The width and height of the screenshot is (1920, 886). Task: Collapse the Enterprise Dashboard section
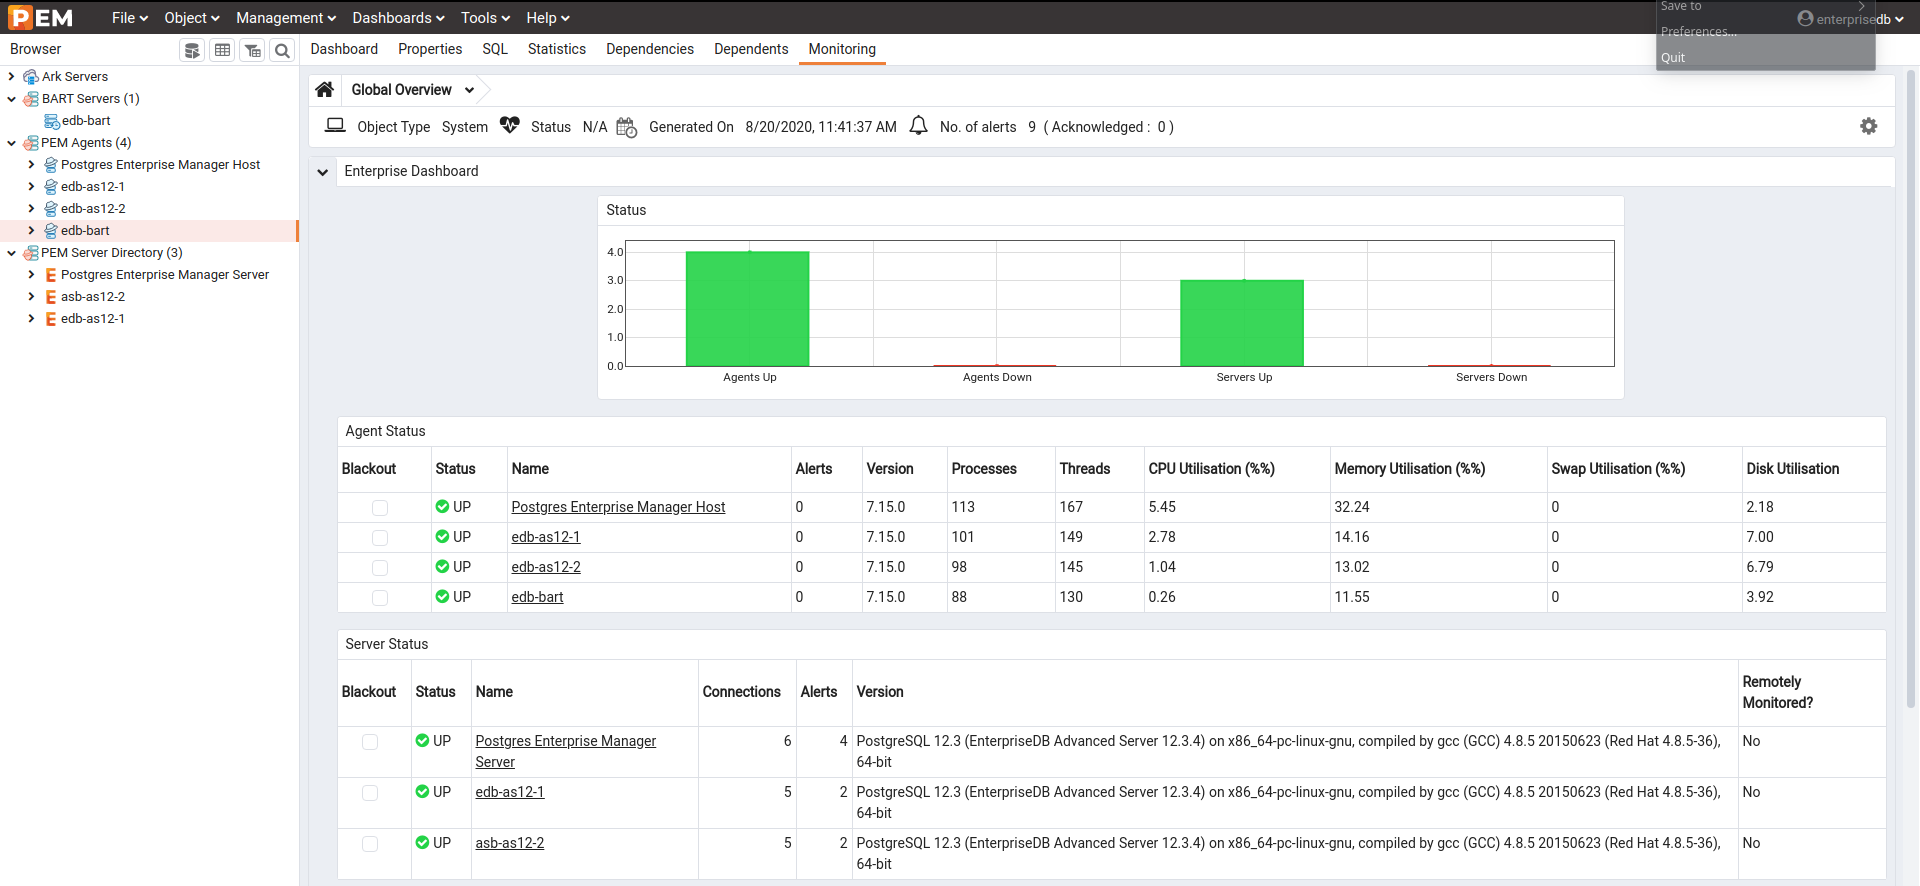(x=322, y=172)
